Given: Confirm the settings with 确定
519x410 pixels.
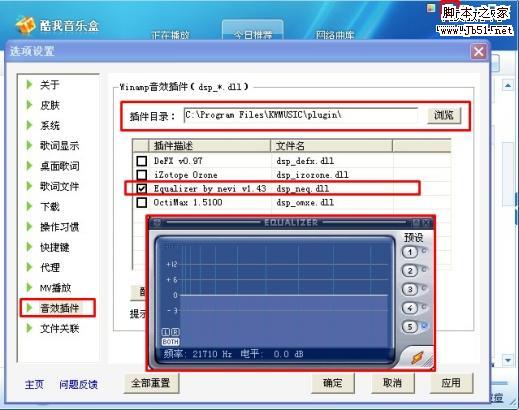Looking at the screenshot, I should (x=333, y=383).
